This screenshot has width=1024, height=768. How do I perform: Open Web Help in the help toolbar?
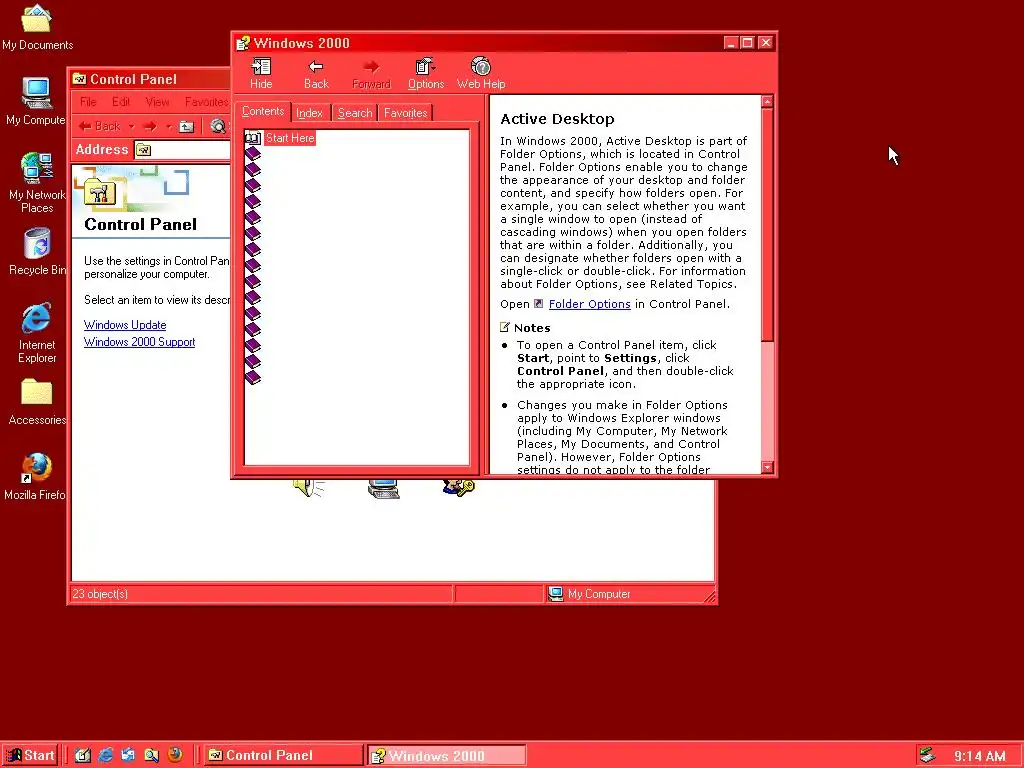(481, 74)
